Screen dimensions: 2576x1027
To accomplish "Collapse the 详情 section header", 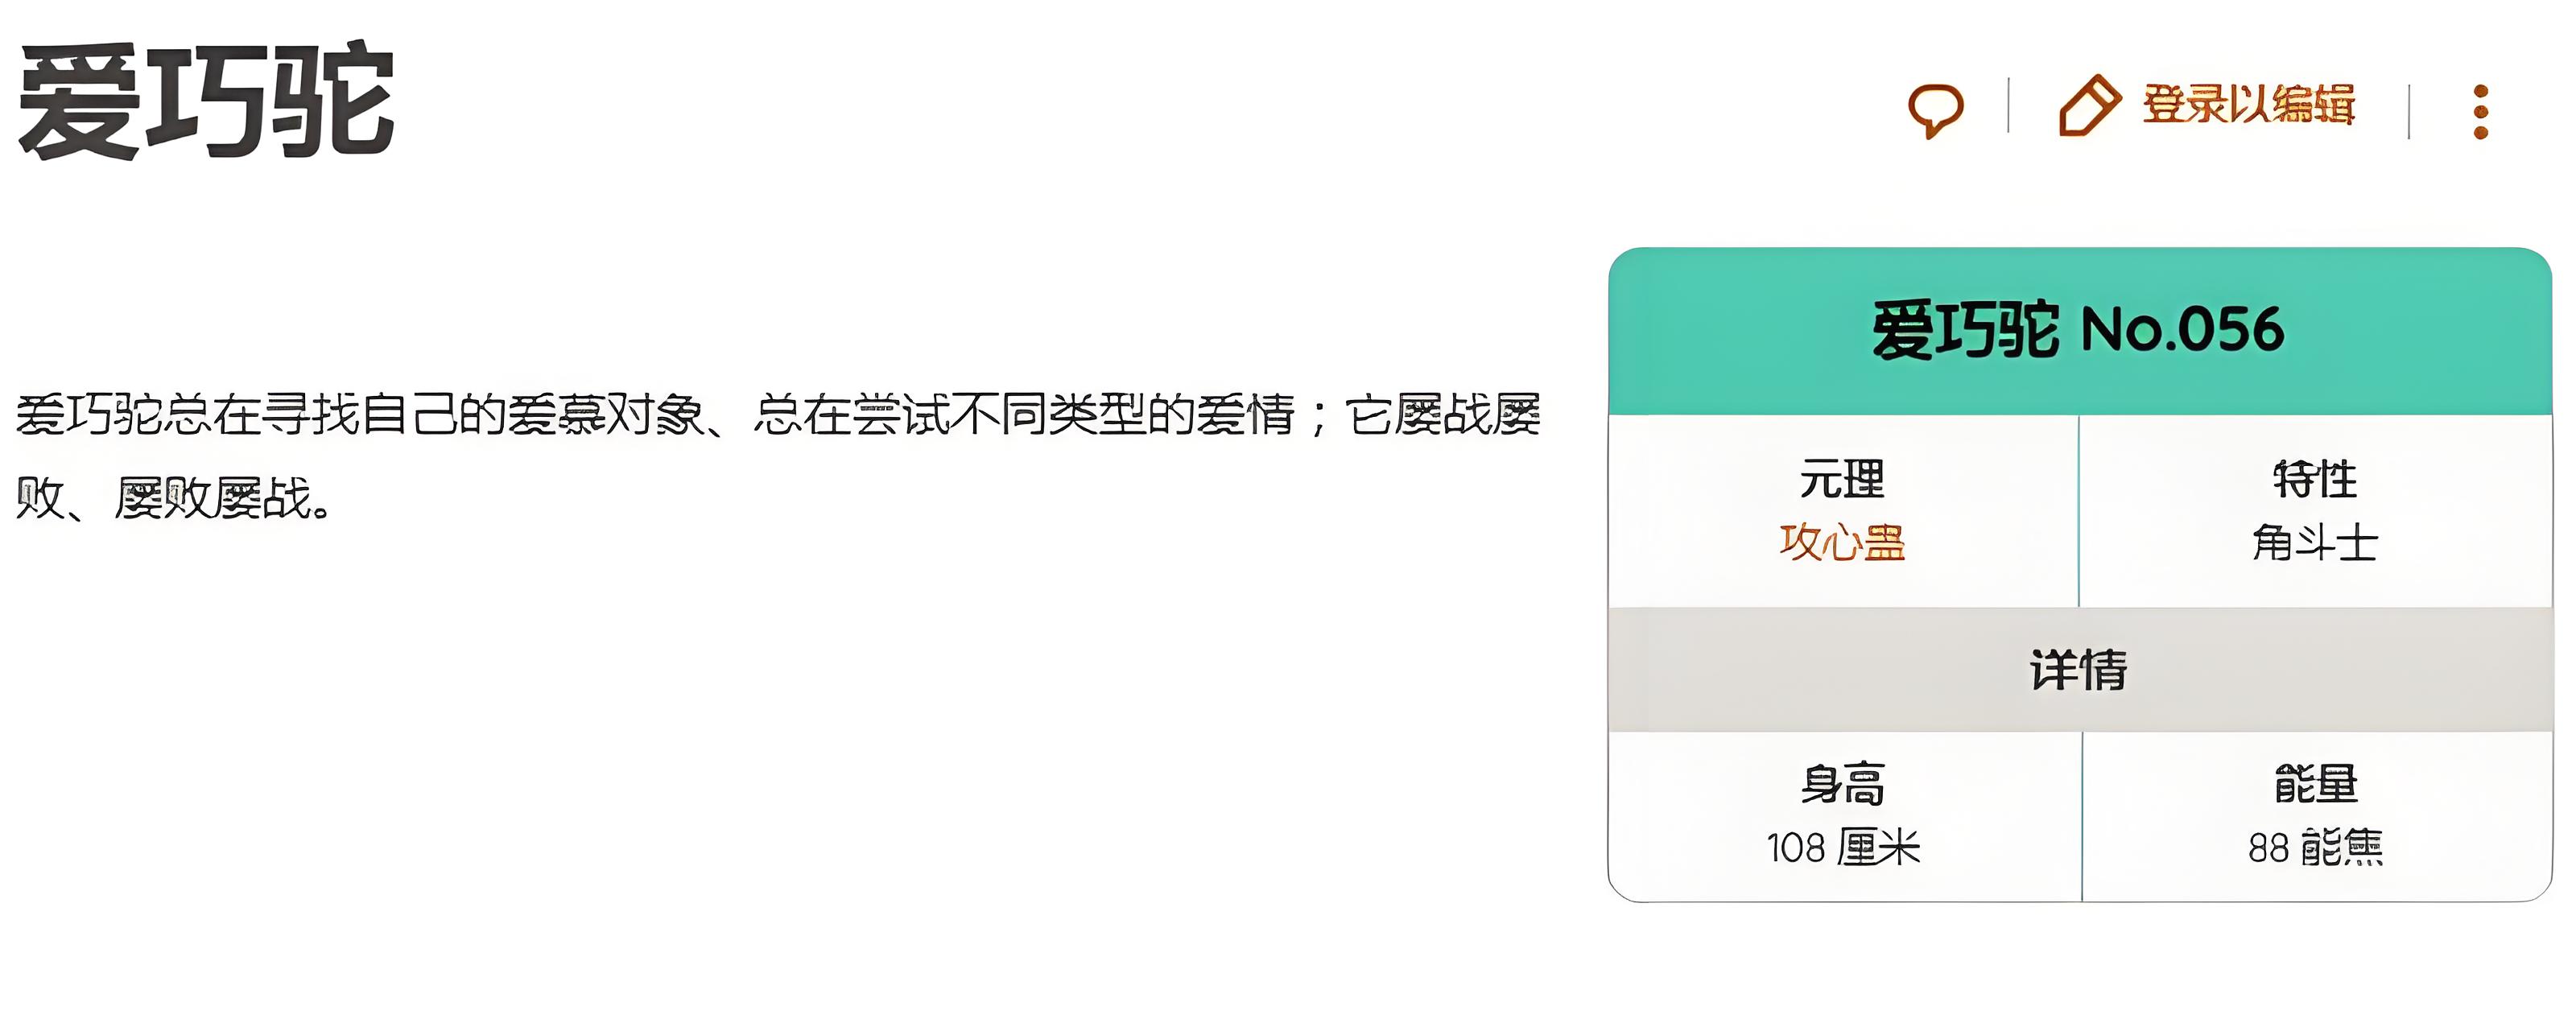I will (2078, 669).
